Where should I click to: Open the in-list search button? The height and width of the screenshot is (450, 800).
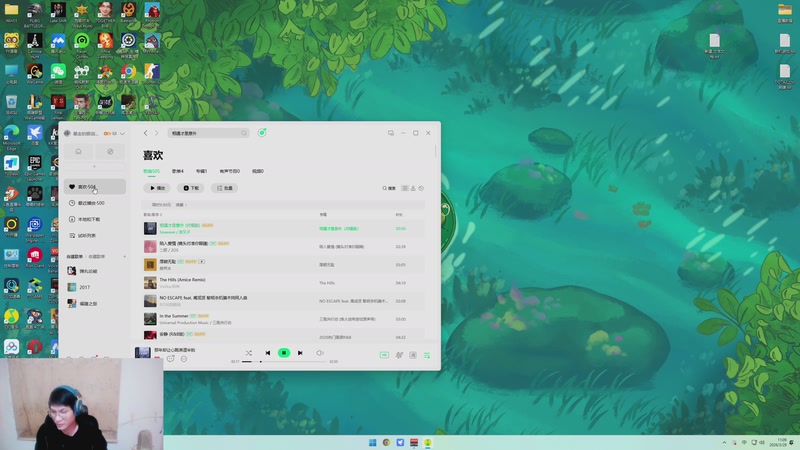(x=389, y=188)
